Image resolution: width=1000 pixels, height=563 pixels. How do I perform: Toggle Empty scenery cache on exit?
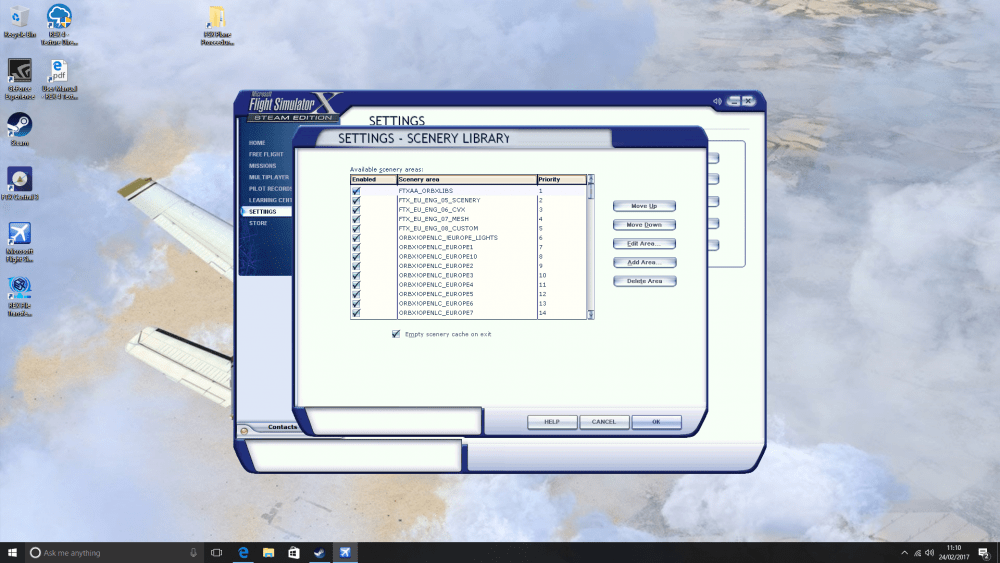coord(395,334)
